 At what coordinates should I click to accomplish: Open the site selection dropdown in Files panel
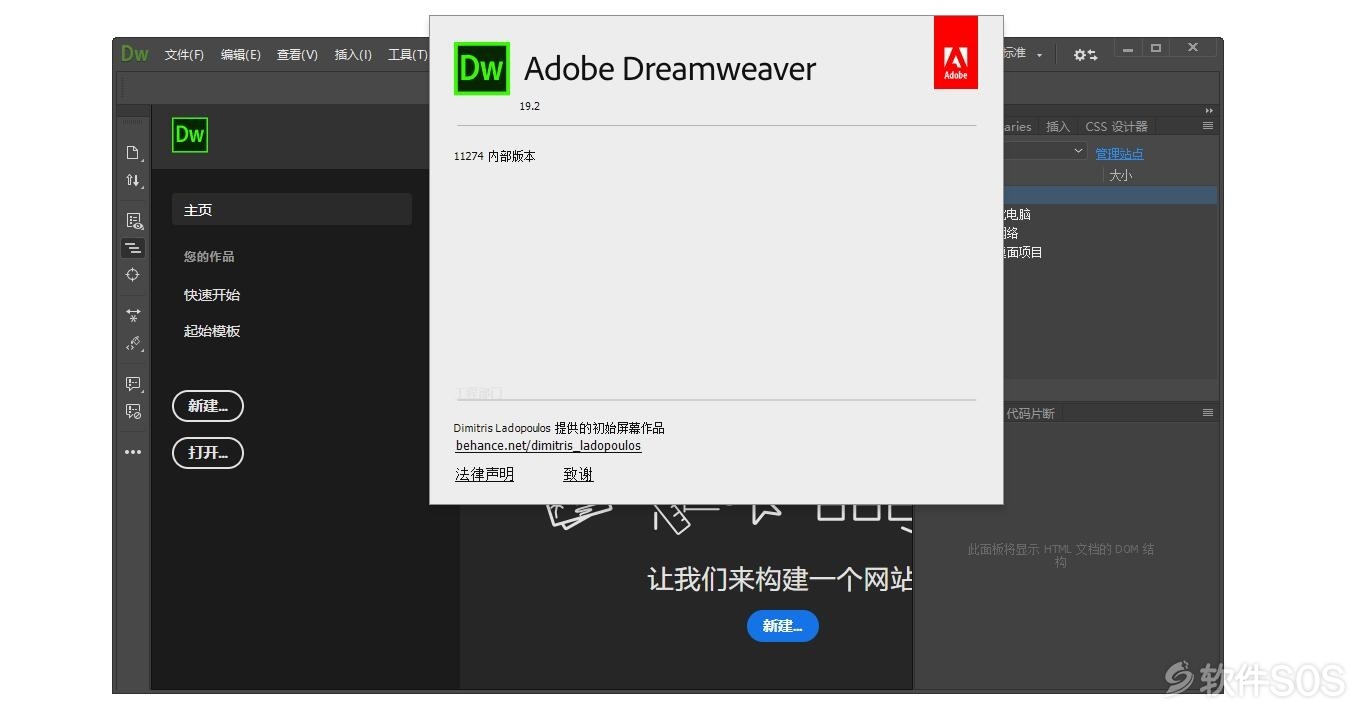point(1045,151)
